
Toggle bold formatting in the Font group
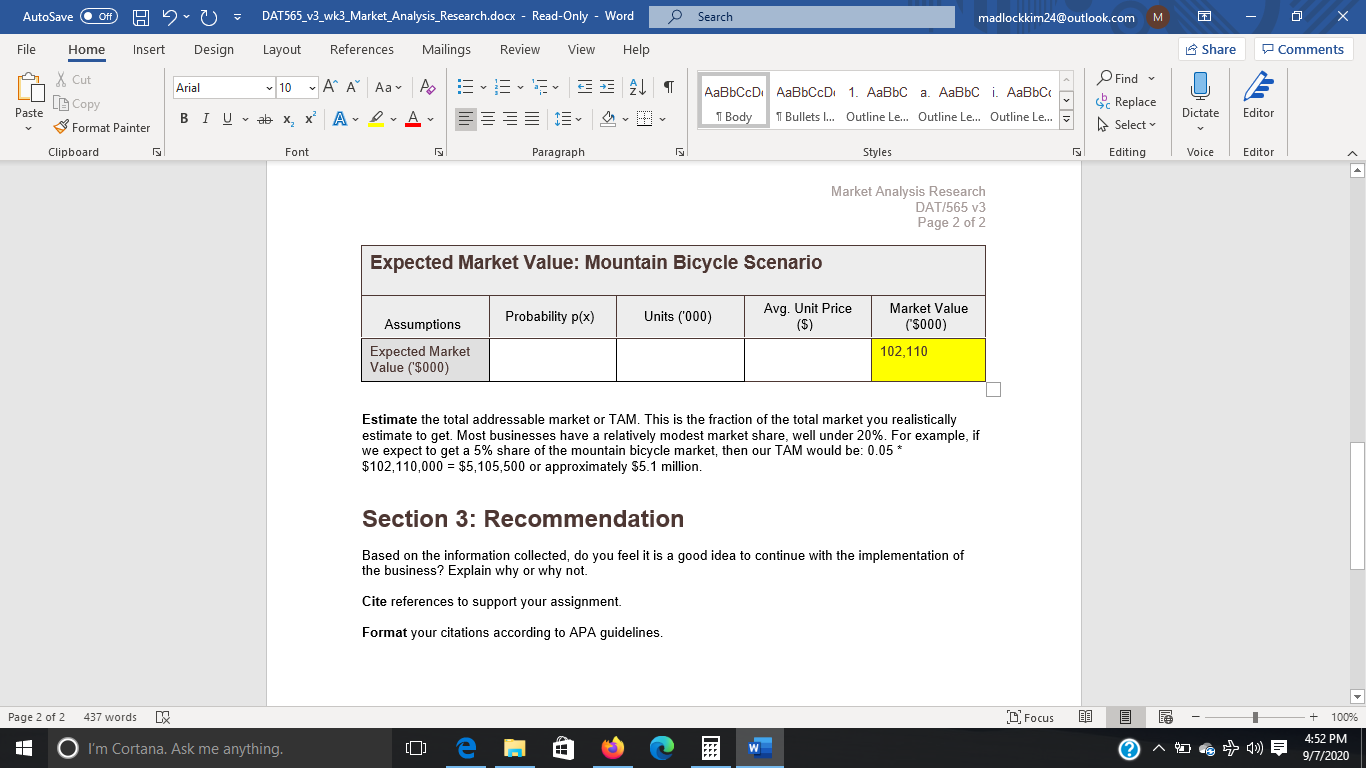coord(183,118)
